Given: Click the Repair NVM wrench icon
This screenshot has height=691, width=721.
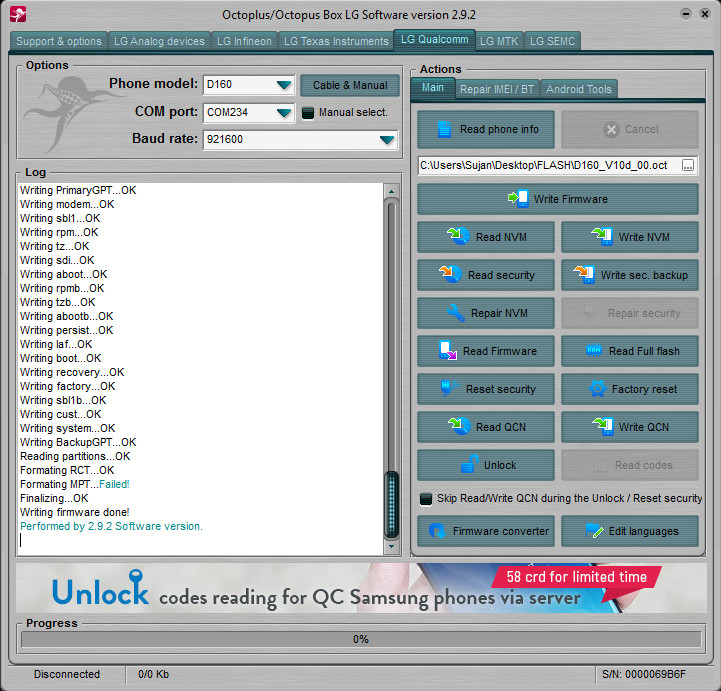Looking at the screenshot, I should (x=455, y=313).
